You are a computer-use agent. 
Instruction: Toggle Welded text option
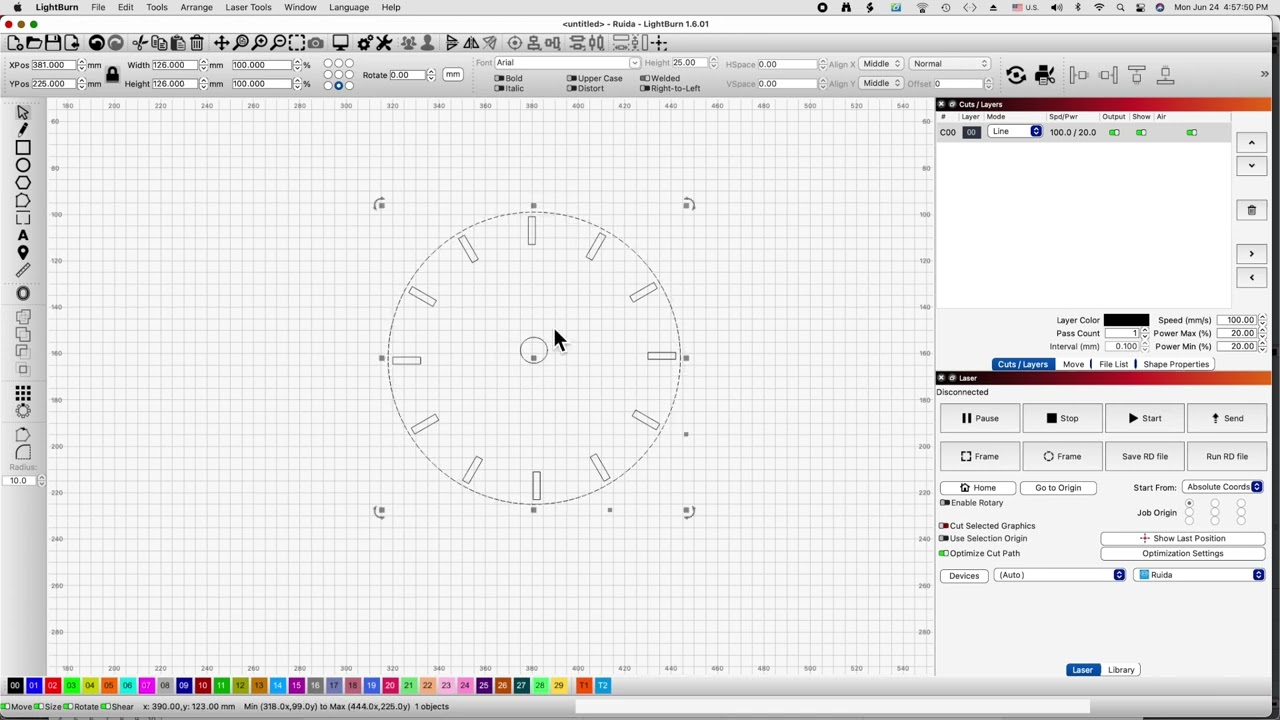pos(644,78)
